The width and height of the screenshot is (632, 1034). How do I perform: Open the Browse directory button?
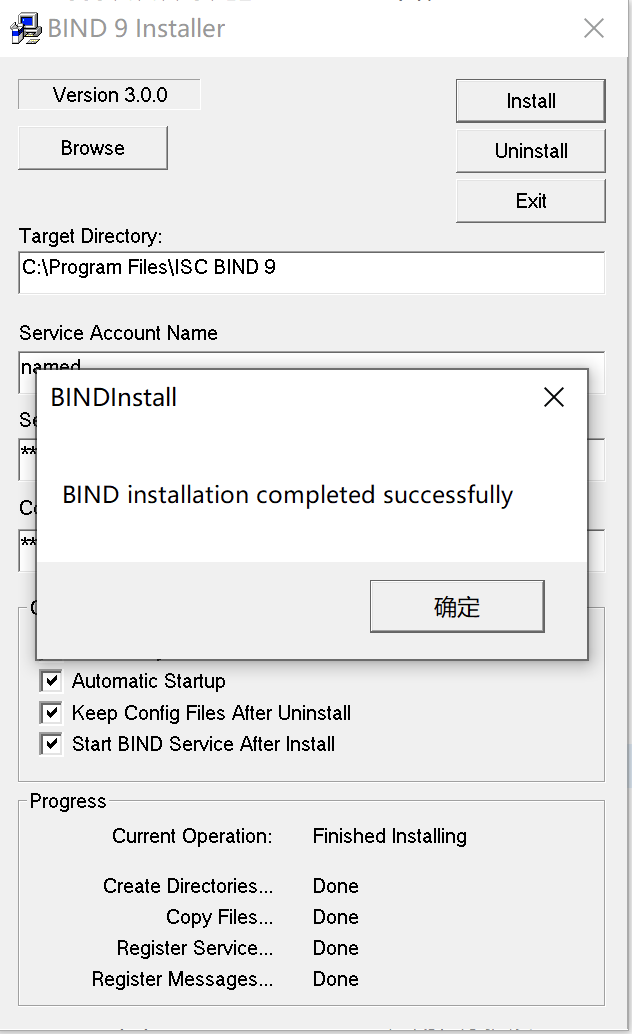(x=93, y=148)
